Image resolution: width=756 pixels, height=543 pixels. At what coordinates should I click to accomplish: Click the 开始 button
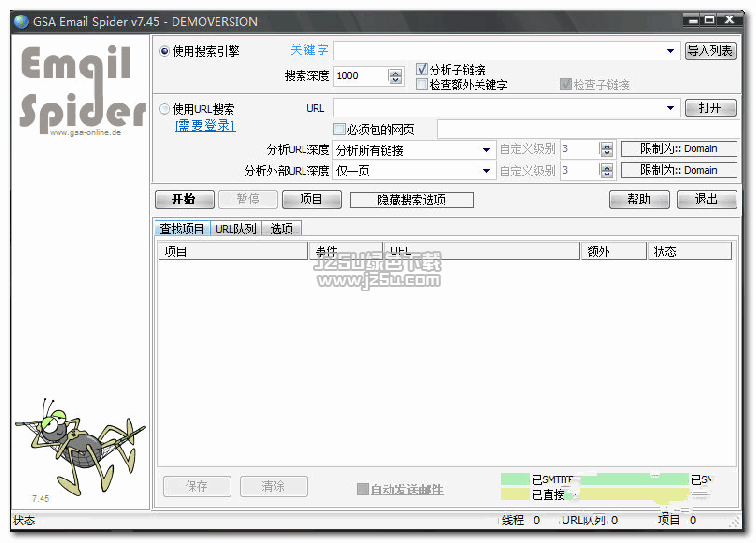tap(185, 199)
